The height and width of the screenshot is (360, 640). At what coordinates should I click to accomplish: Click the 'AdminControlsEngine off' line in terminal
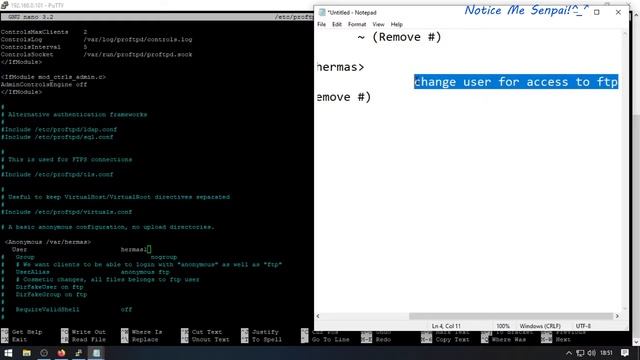point(44,84)
